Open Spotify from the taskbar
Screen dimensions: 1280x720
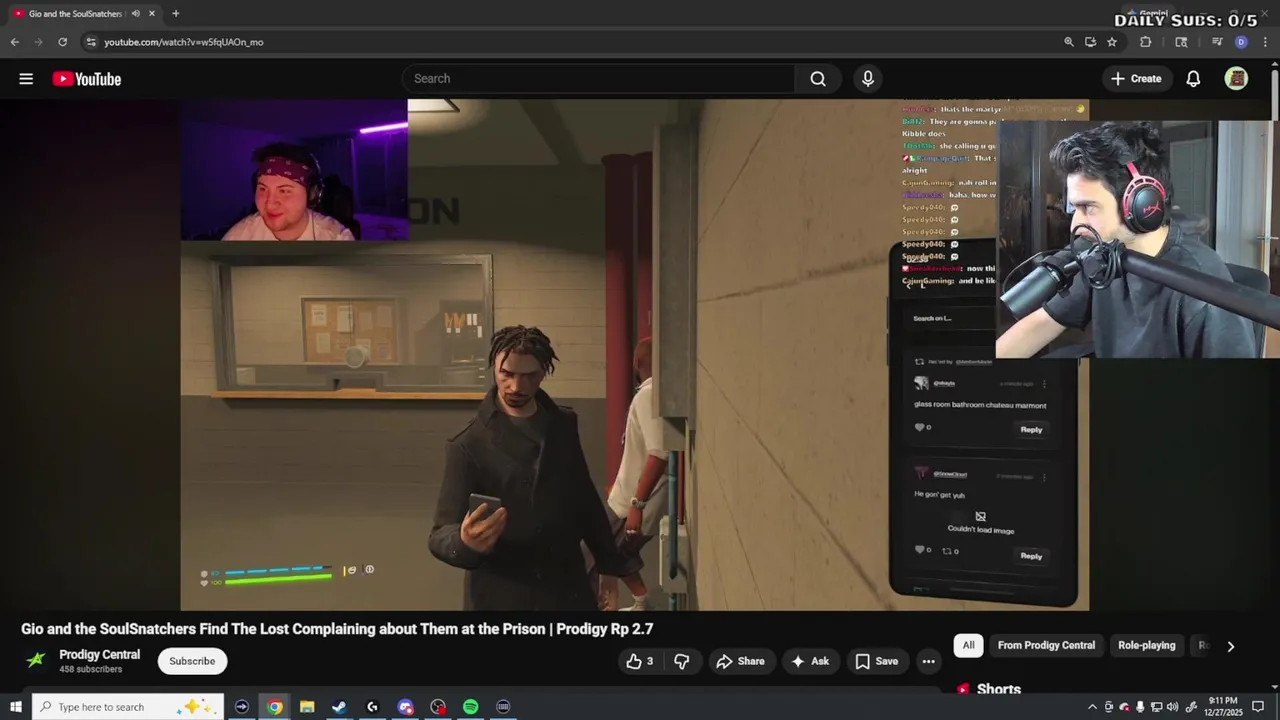470,707
